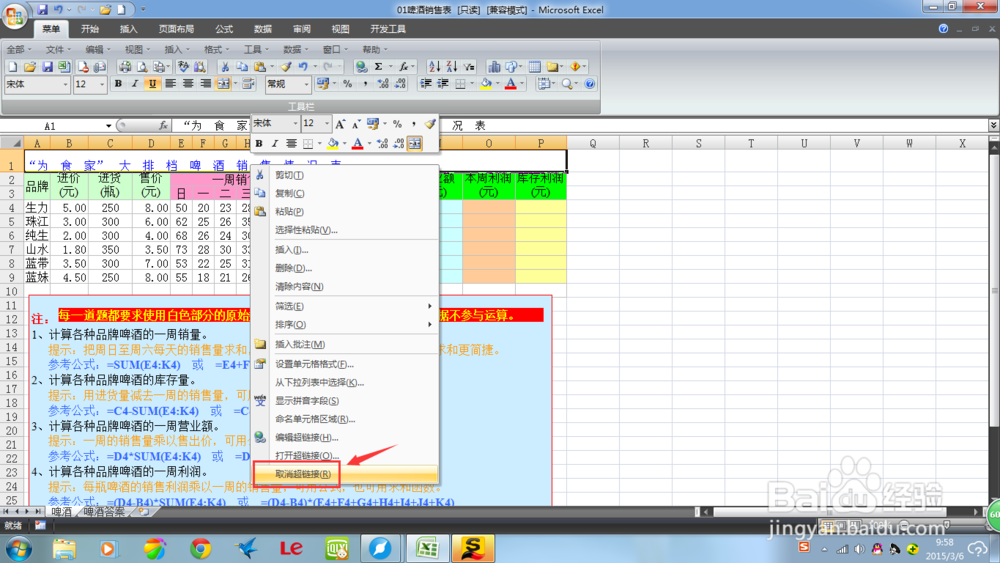
Task: Switch to the 啤酒答案 sheet tab
Action: (104, 511)
